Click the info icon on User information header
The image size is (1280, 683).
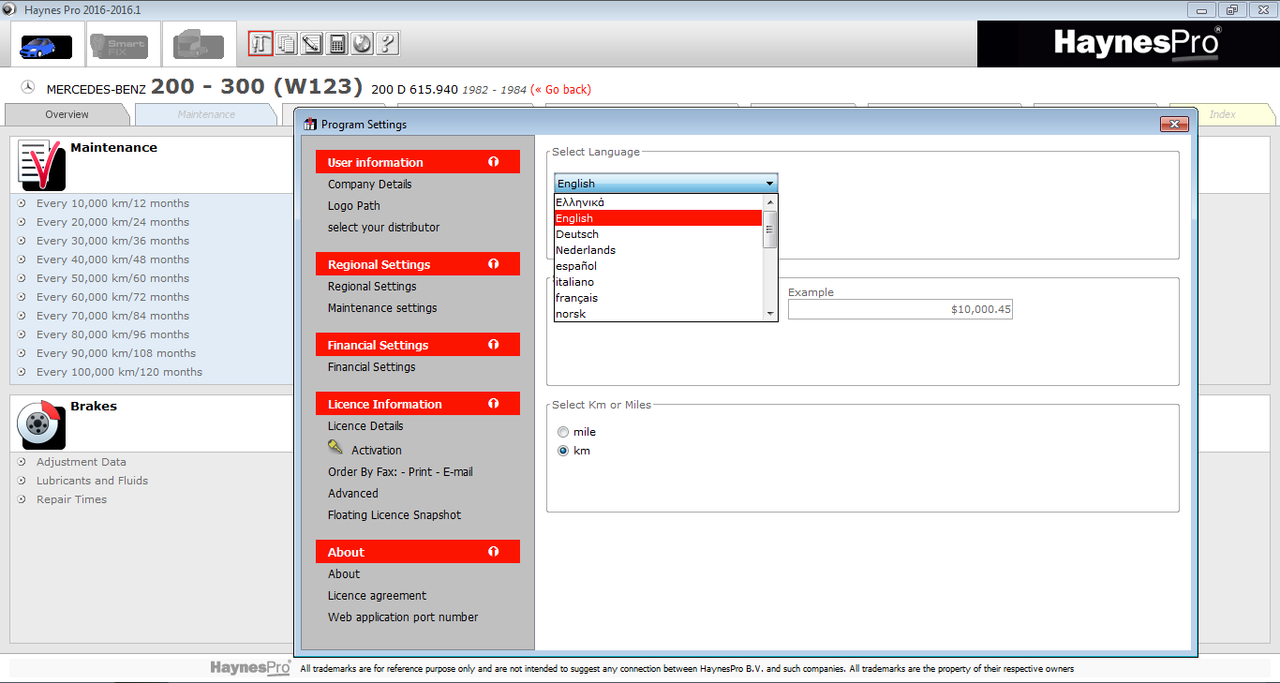click(x=493, y=162)
